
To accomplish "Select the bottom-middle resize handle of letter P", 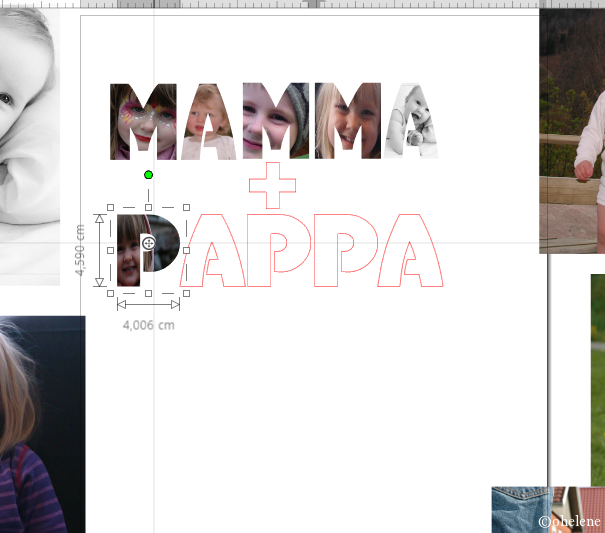I will coord(149,293).
